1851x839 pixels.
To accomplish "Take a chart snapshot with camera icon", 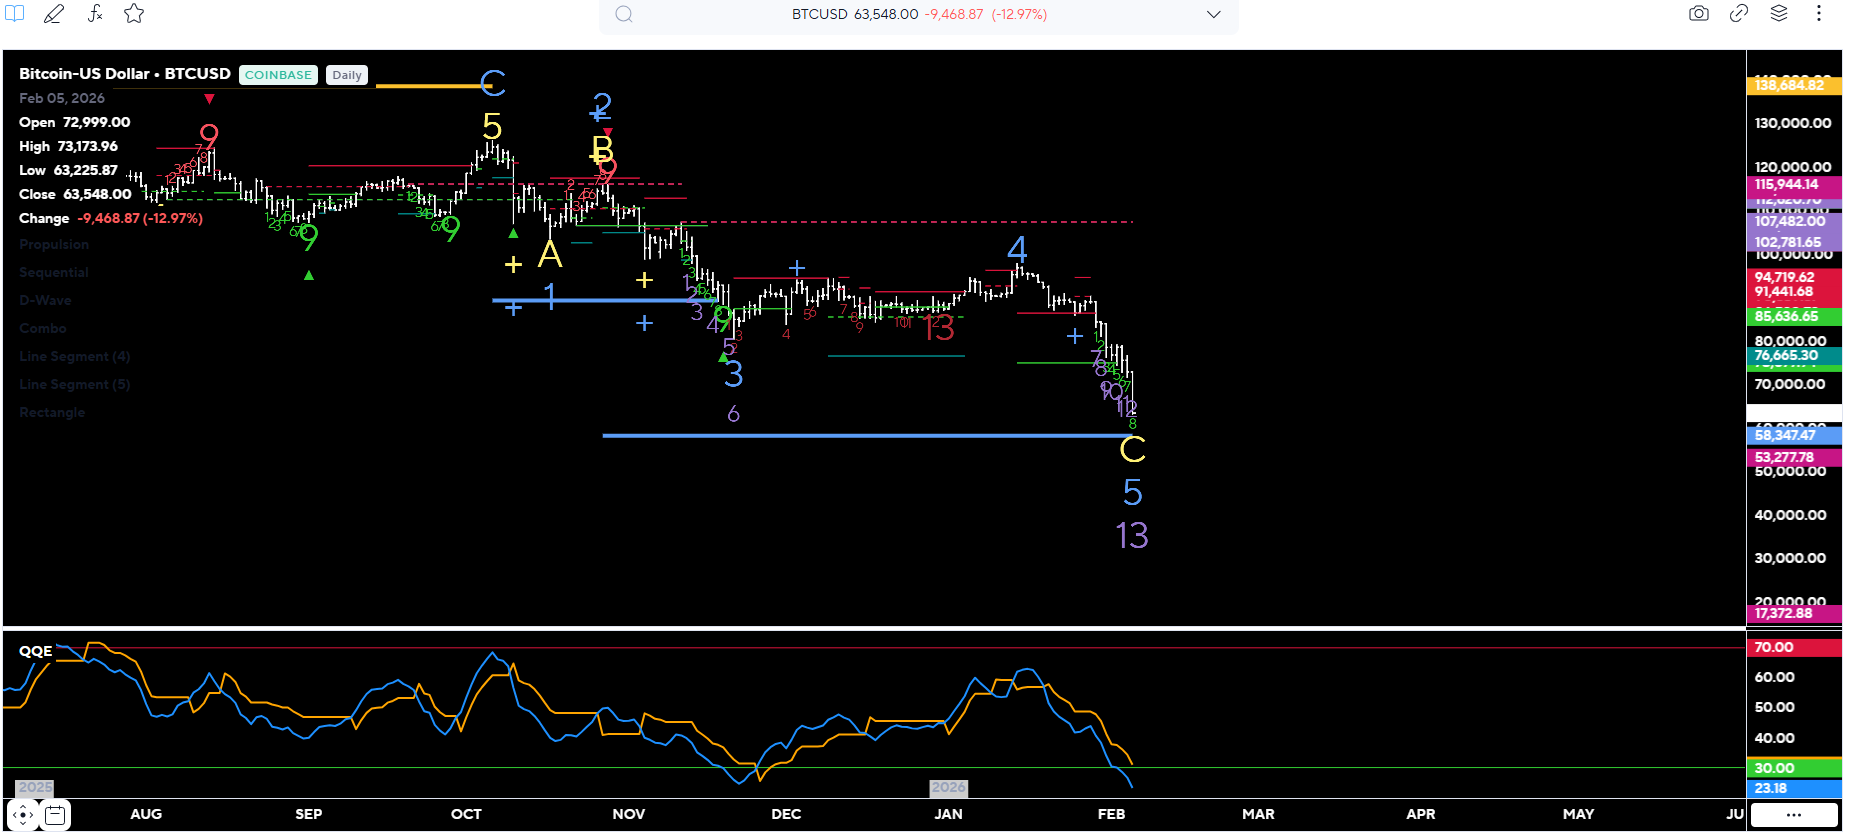I will [1698, 14].
